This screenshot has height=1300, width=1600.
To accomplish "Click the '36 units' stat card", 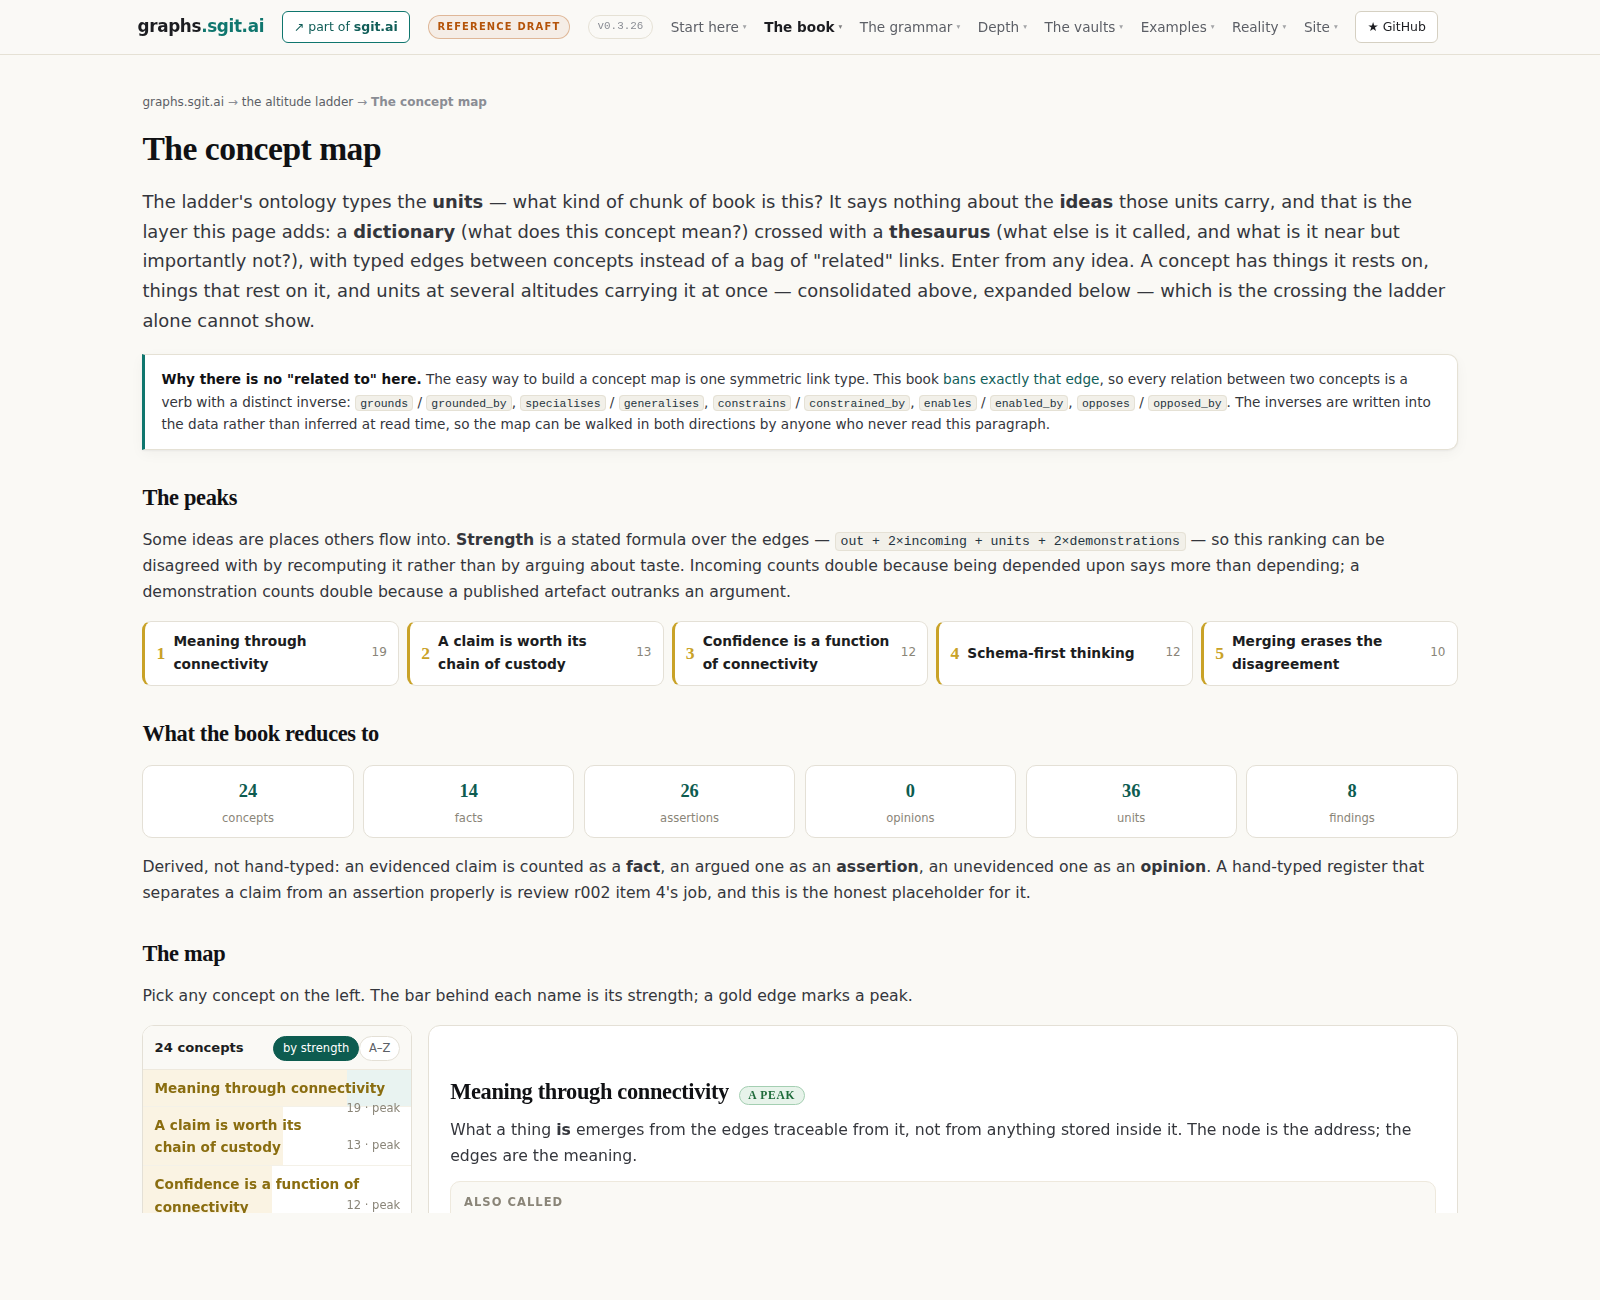I will pyautogui.click(x=1131, y=802).
